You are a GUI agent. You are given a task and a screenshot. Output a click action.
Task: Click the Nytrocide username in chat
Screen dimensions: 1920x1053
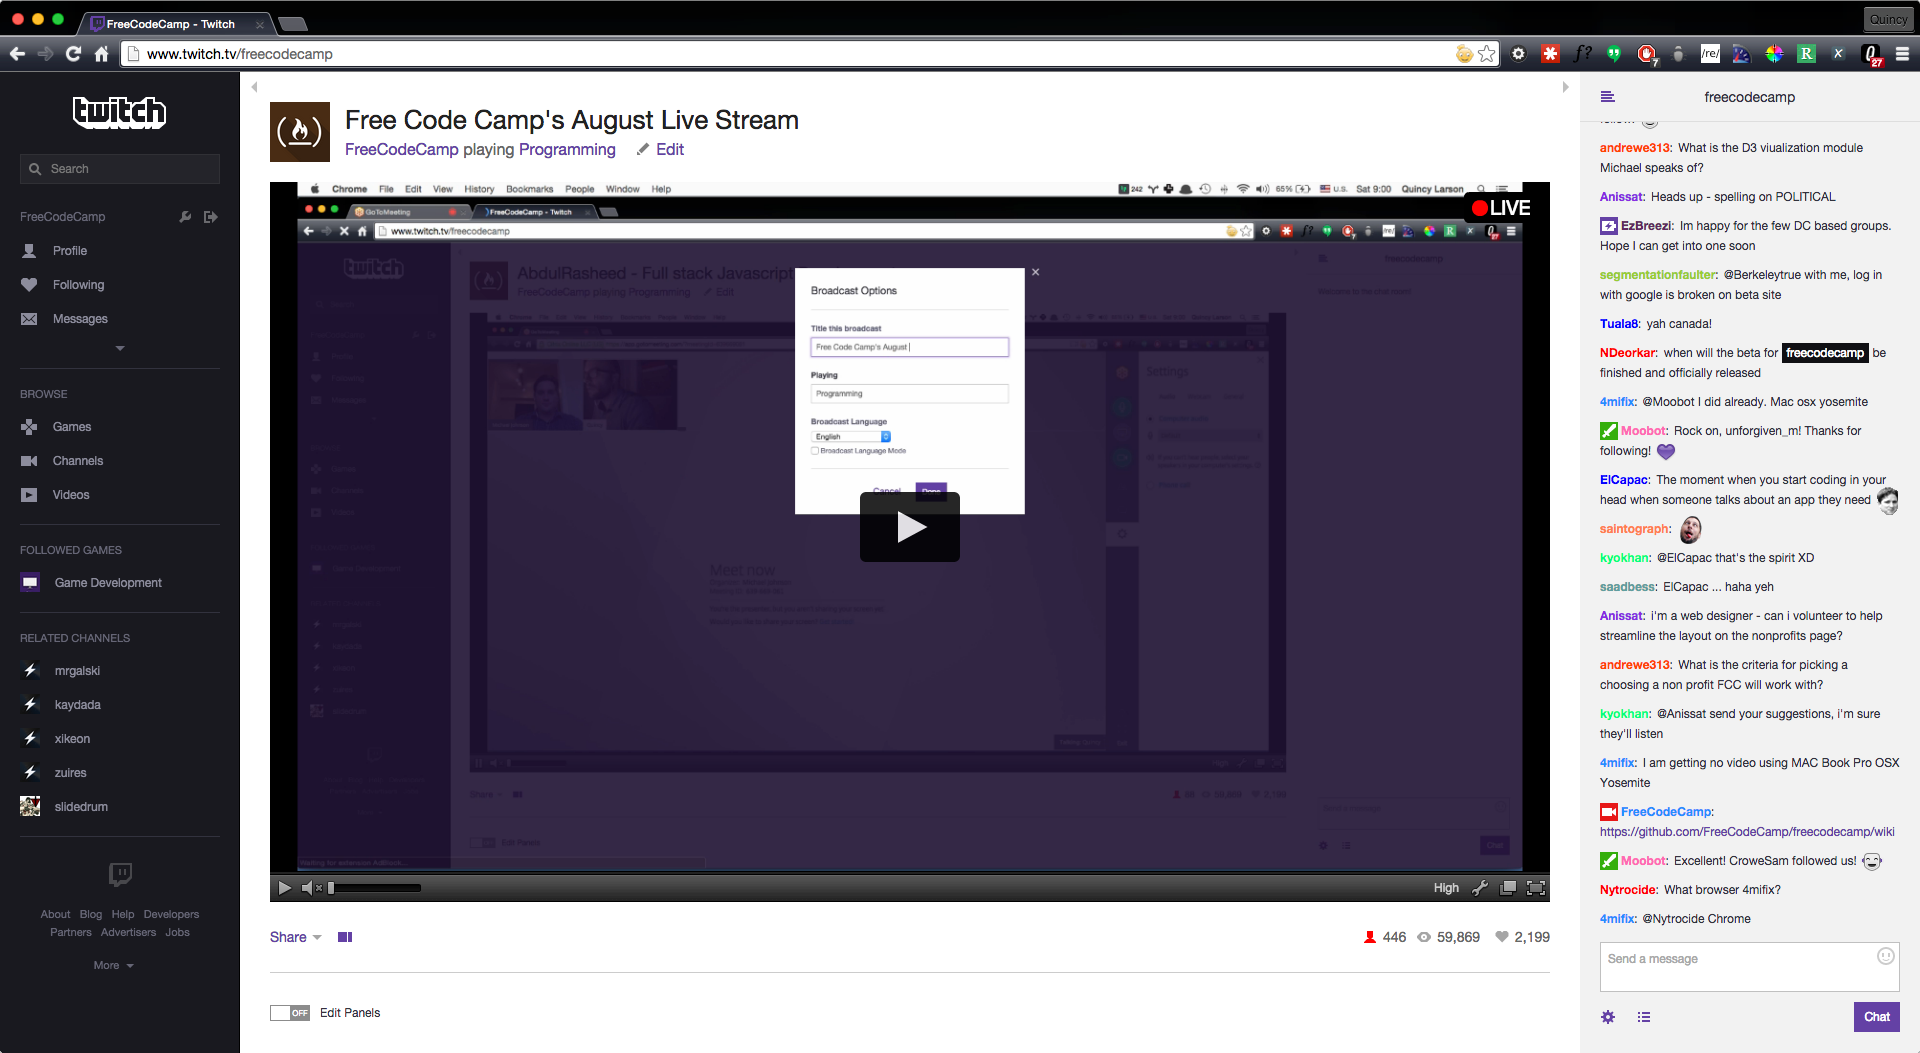pyautogui.click(x=1628, y=890)
